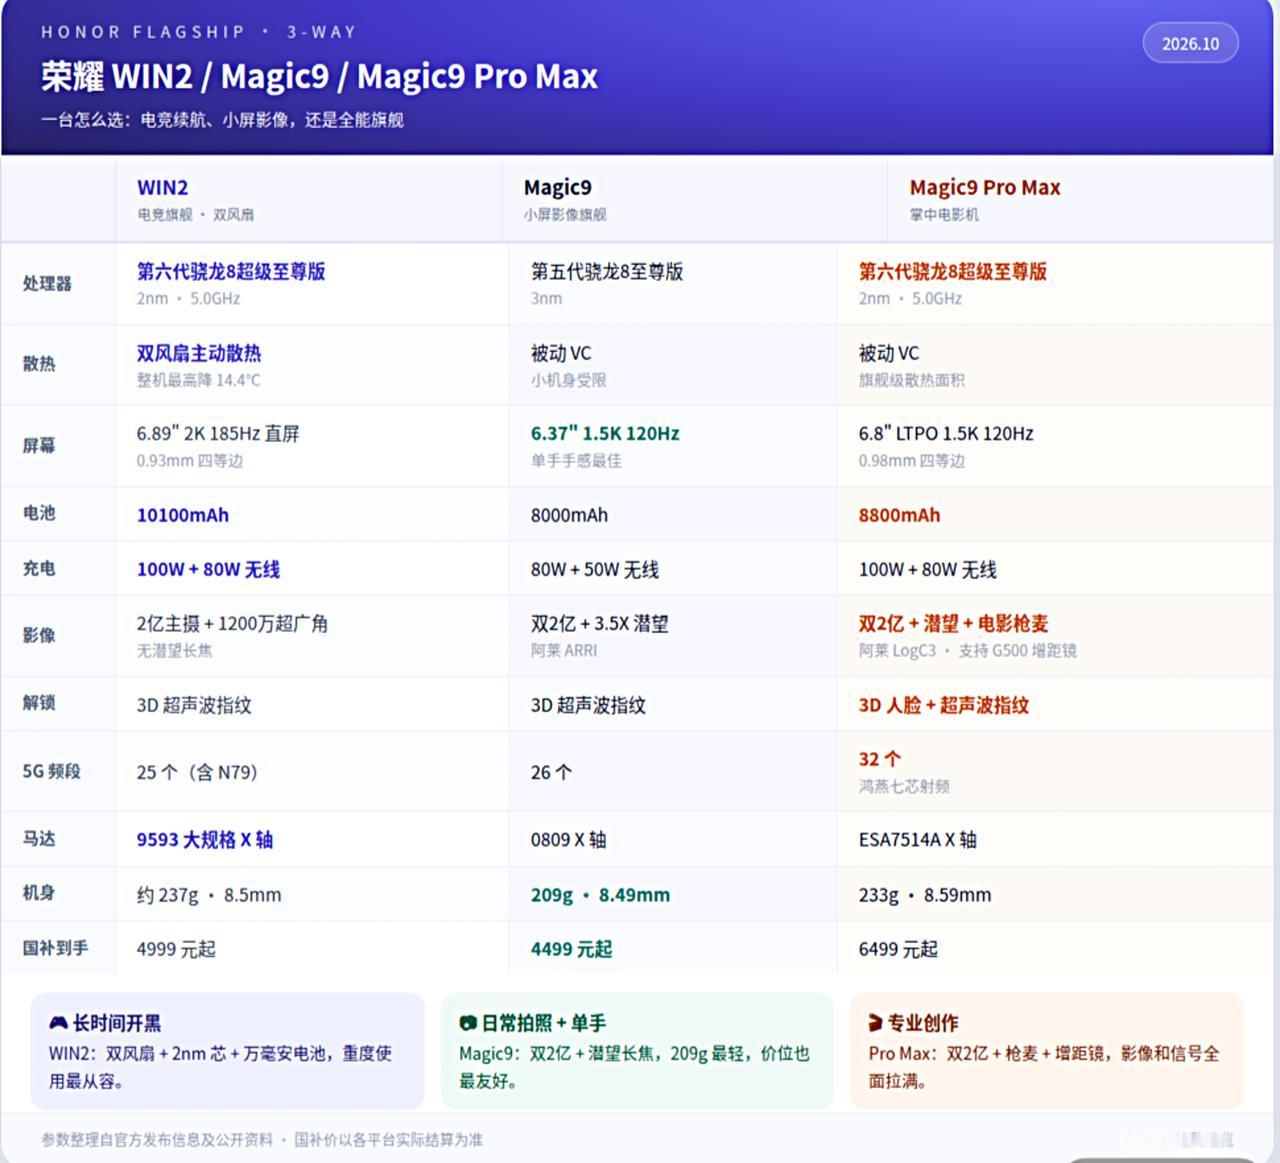The image size is (1280, 1163).
Task: Click the 233g · 8.59mm cell
Action: coord(925,895)
